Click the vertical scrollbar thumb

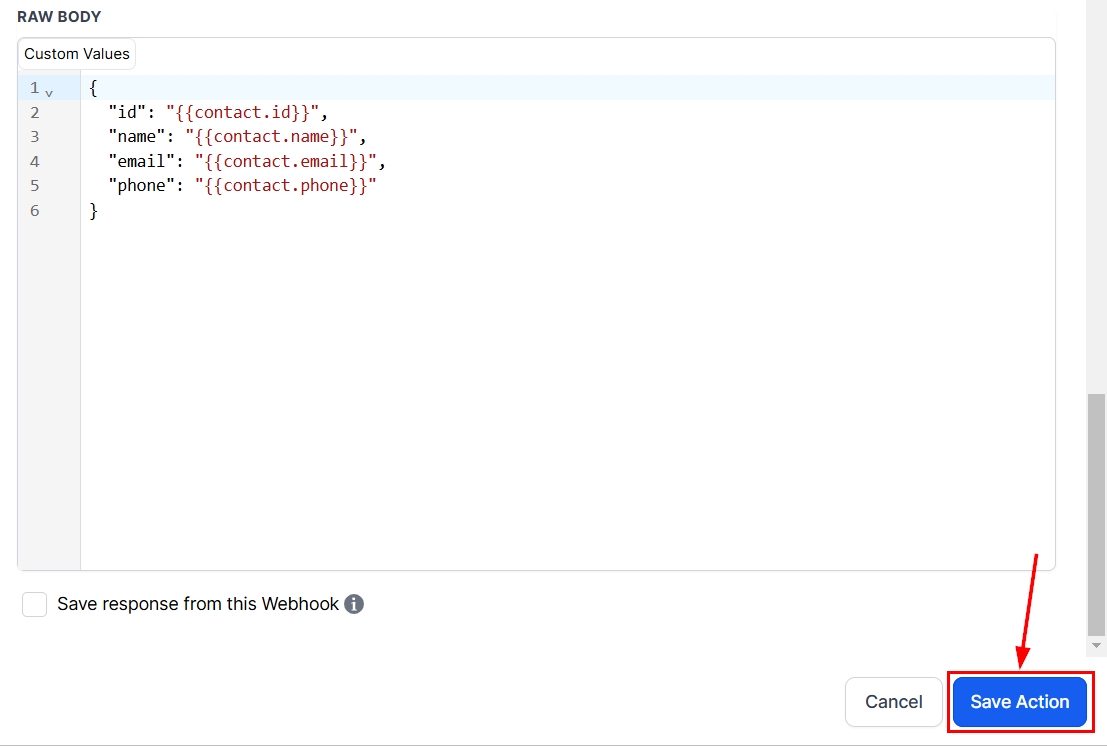coord(1096,510)
